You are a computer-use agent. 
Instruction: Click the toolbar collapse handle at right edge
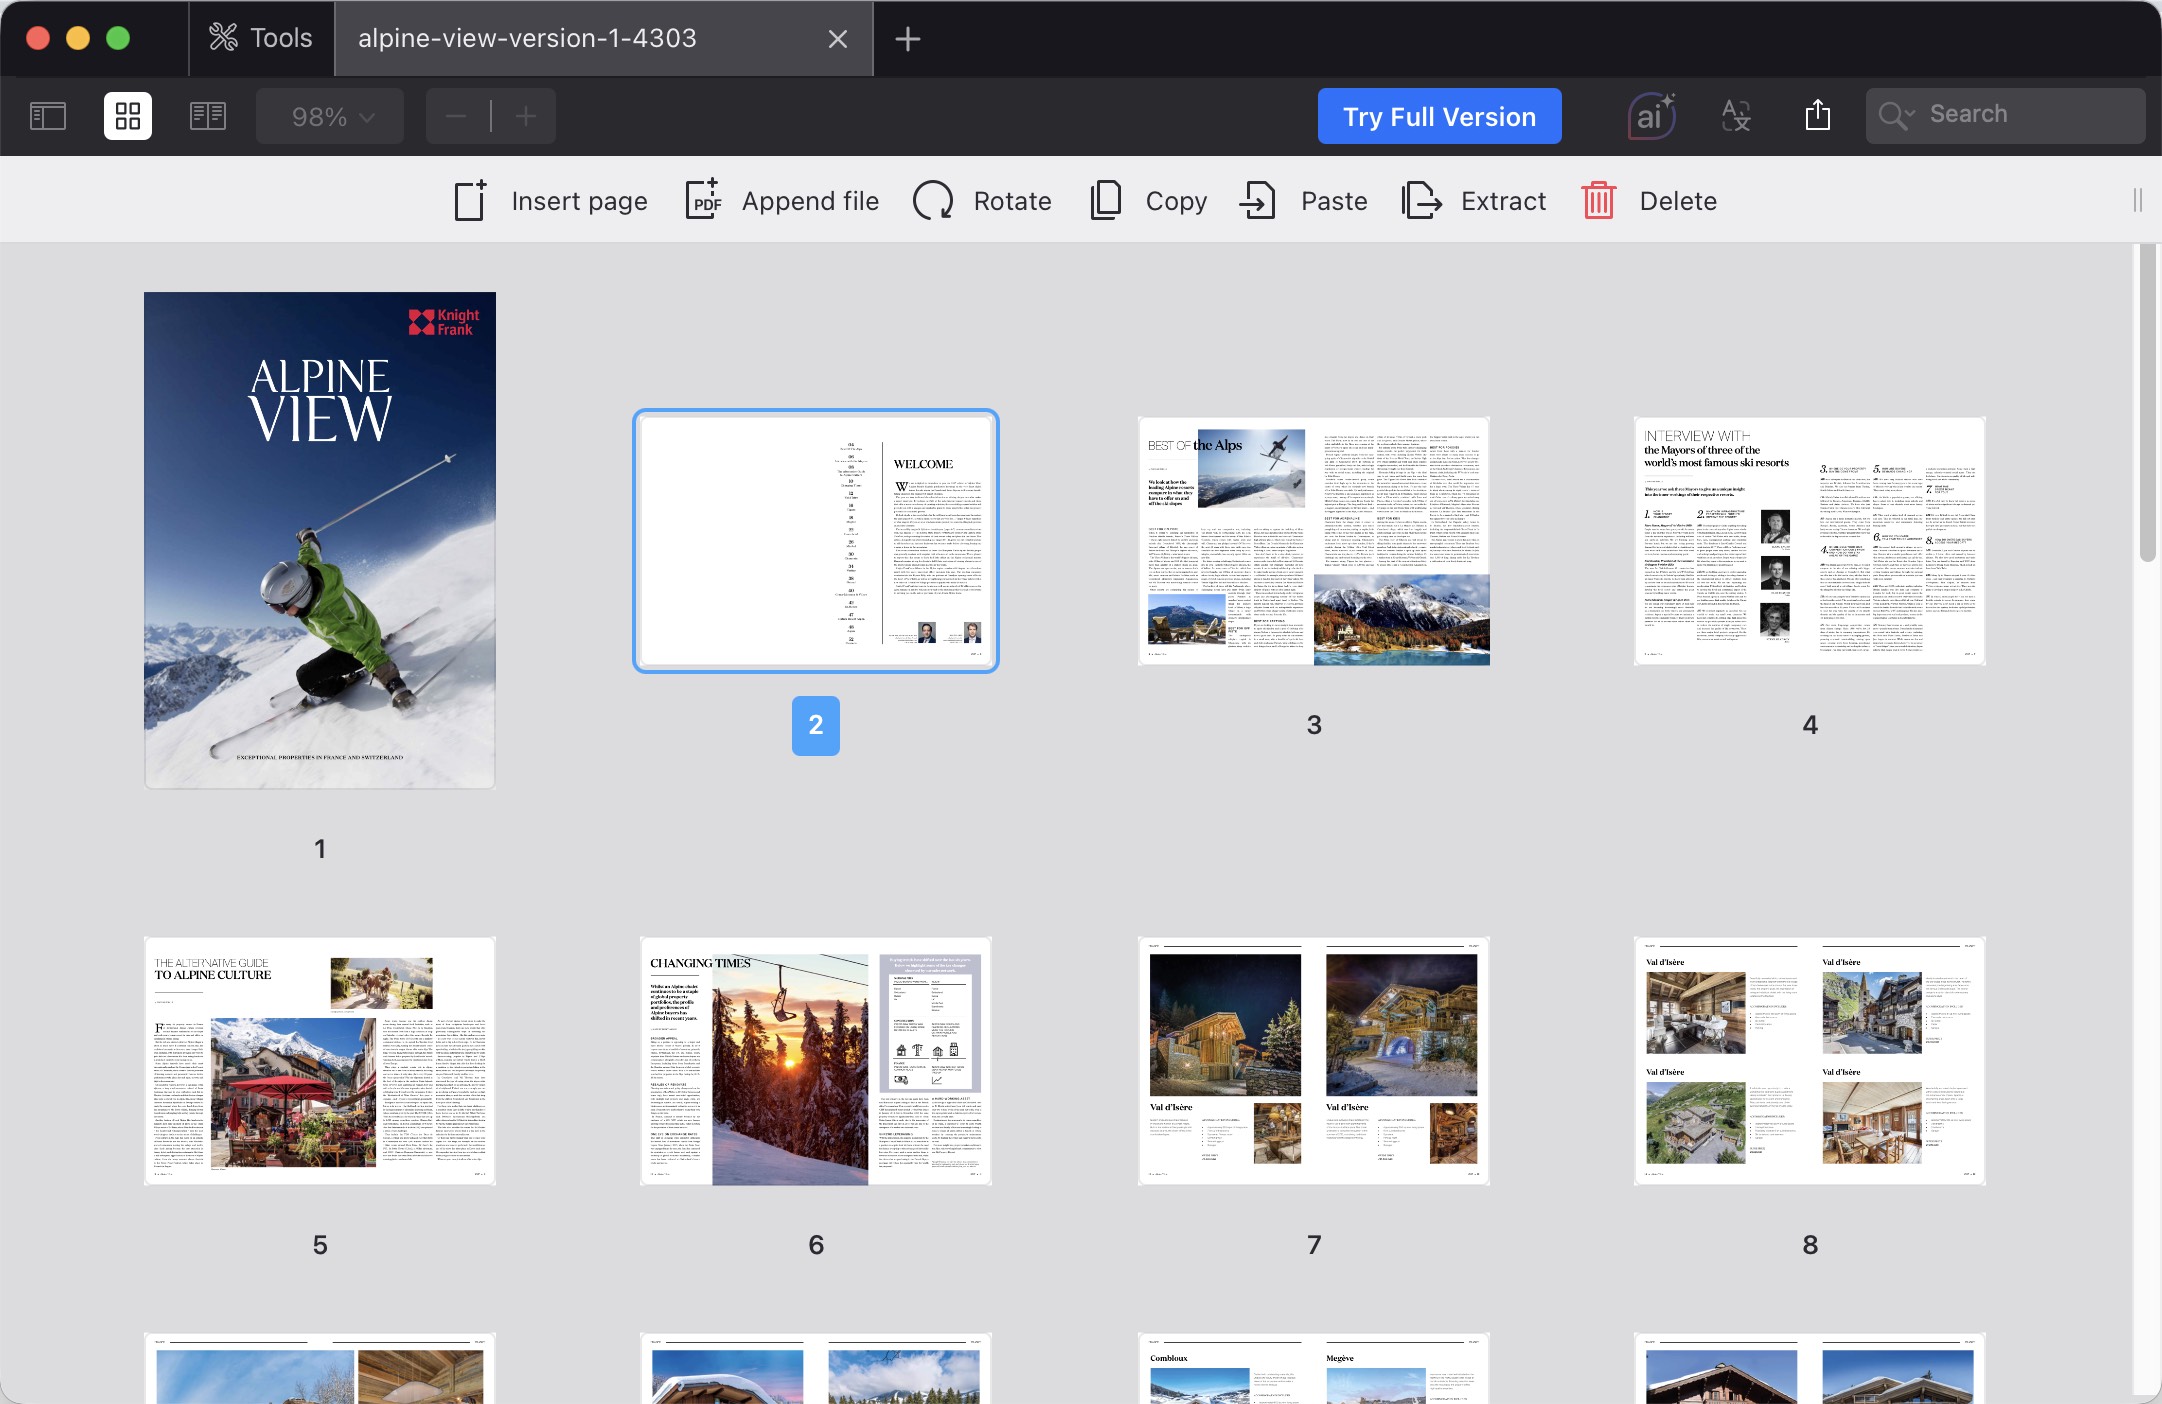pos(2137,201)
